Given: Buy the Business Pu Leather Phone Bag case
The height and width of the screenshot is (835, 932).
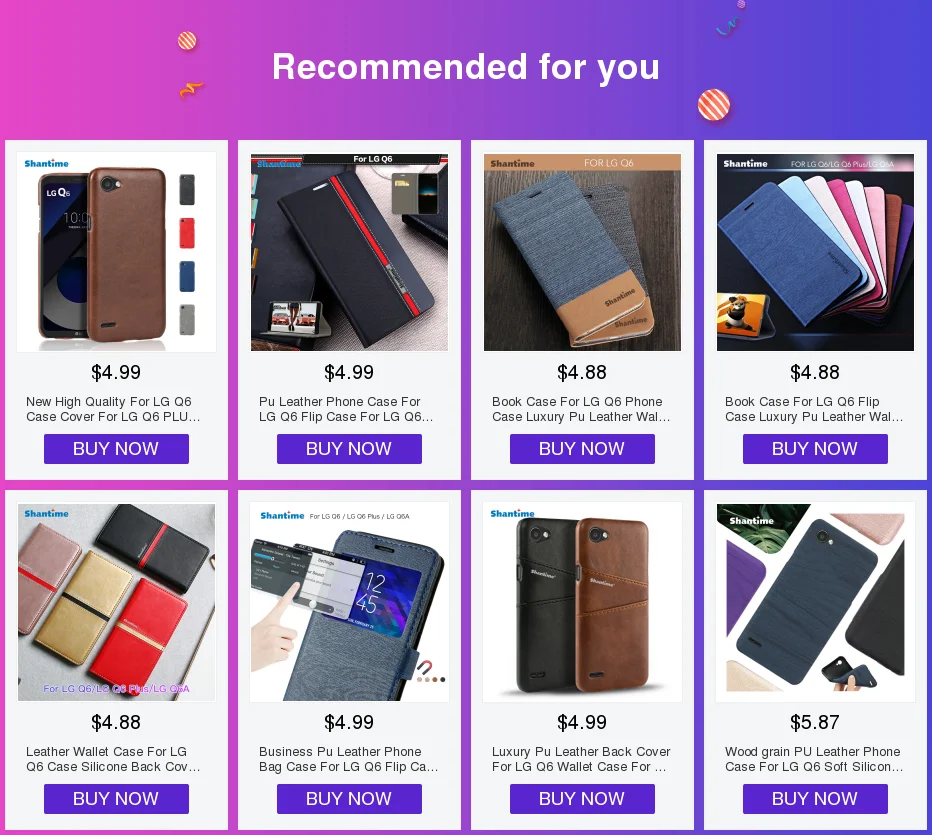Looking at the screenshot, I should coord(349,799).
